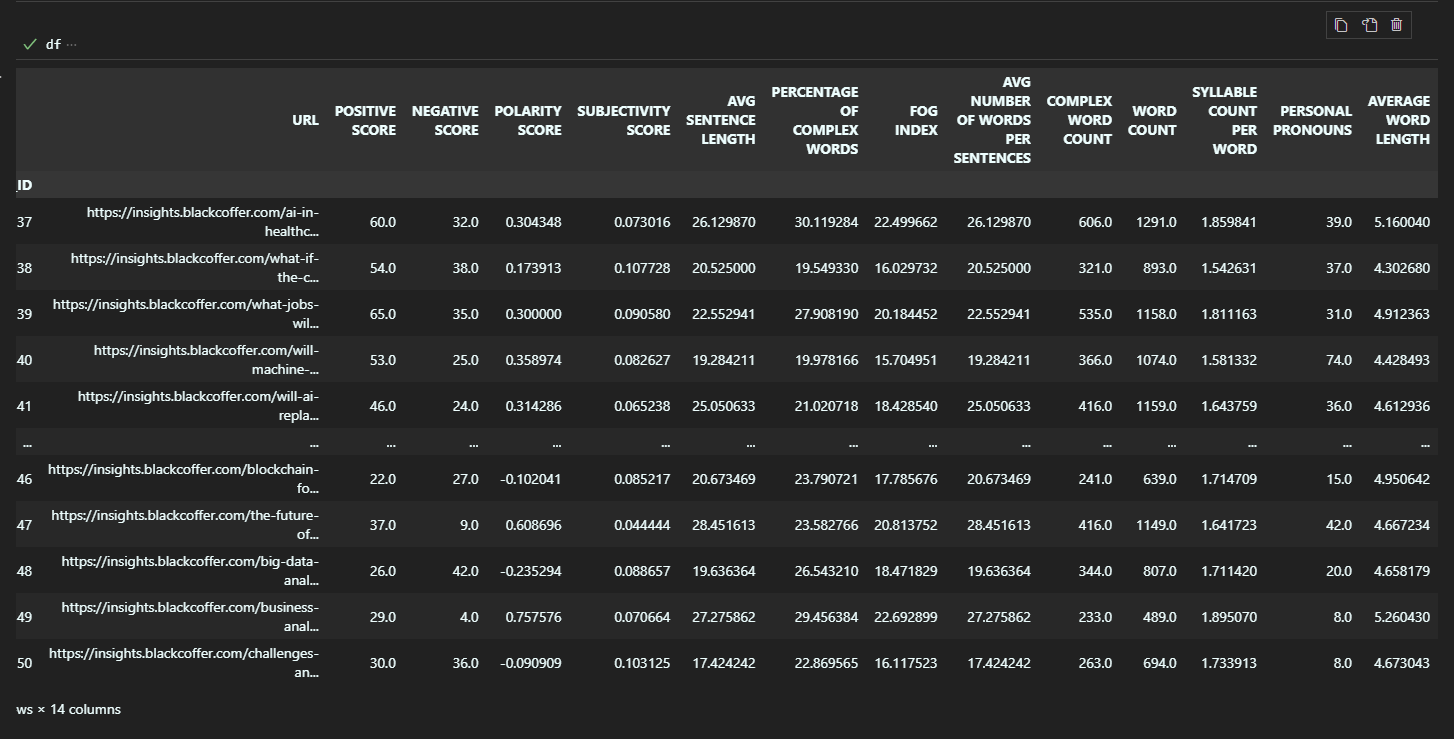
Task: Click personal pronouns value 15.0
Action: (x=1339, y=479)
